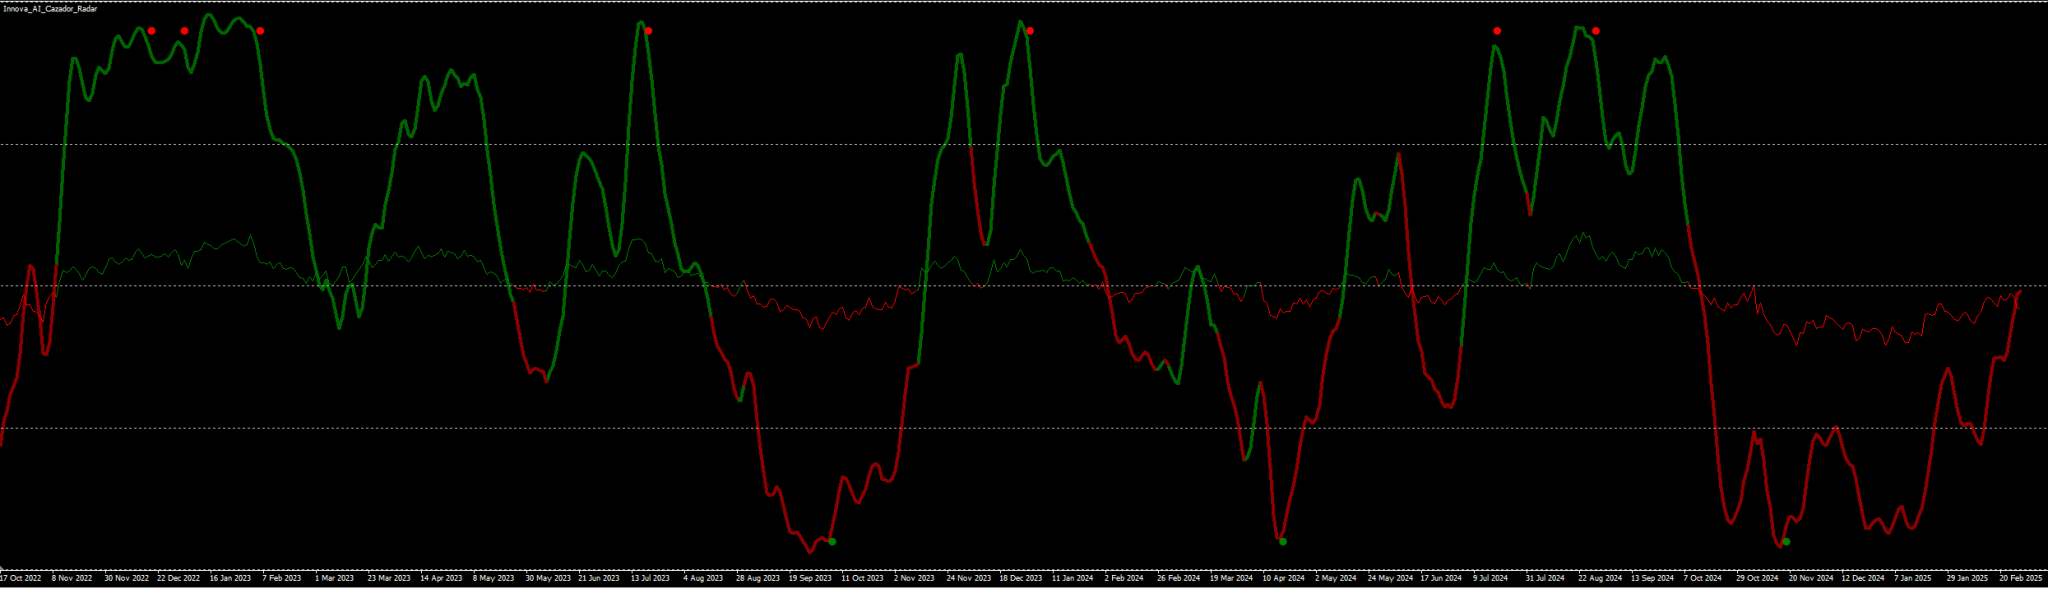This screenshot has width=2048, height=589.
Task: Click the red signal dot above 22 Aug 2024
Action: coord(1596,31)
